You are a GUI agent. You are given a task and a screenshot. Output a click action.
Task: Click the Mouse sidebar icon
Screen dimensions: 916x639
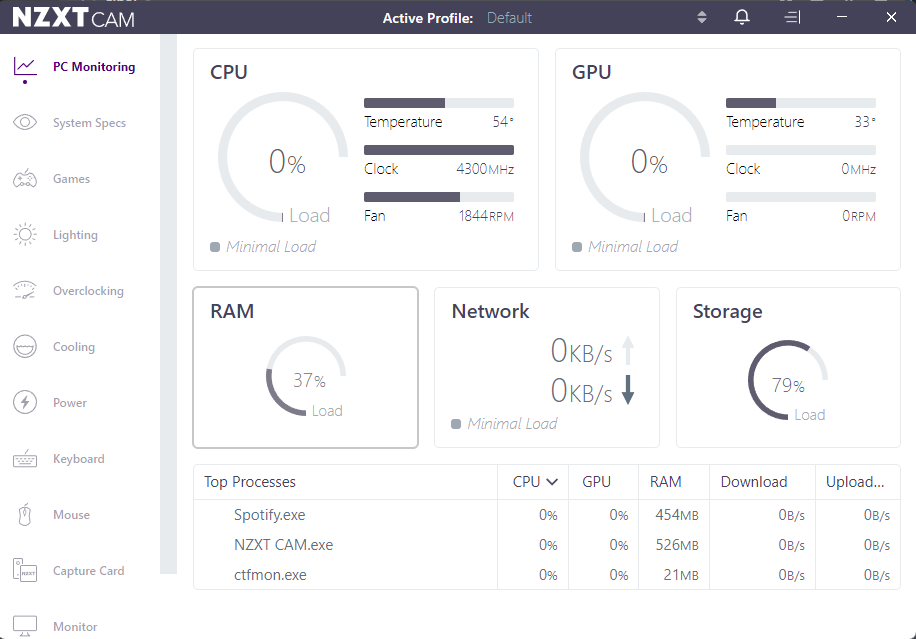(x=25, y=515)
